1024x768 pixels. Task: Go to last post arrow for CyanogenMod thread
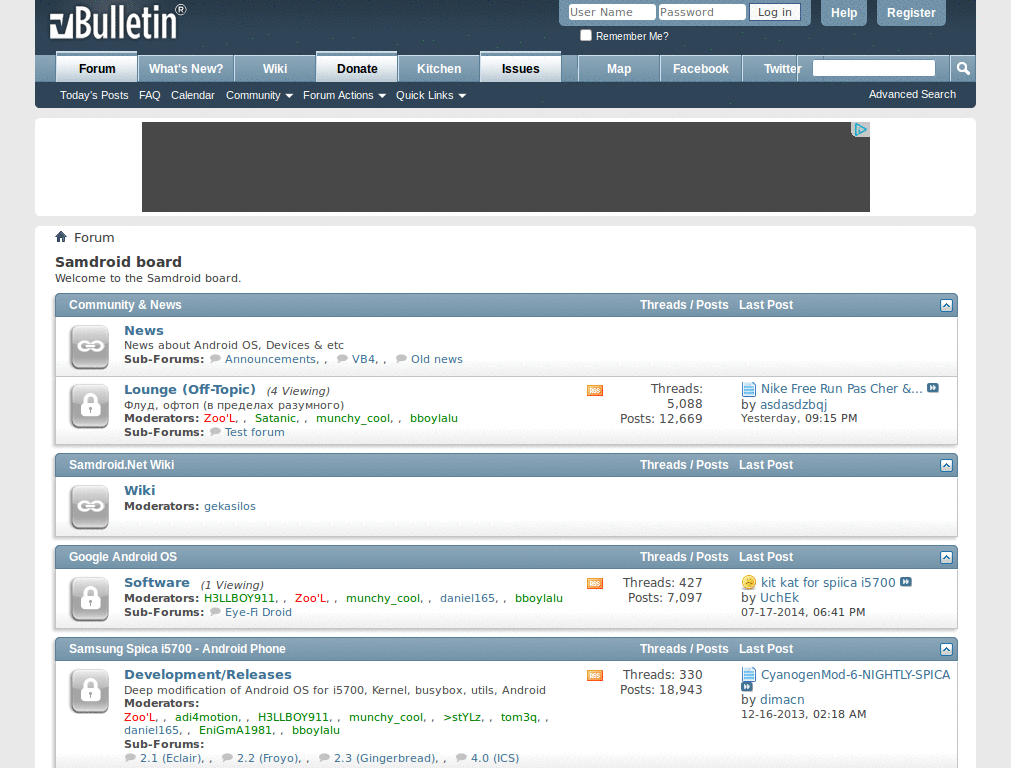tap(747, 687)
